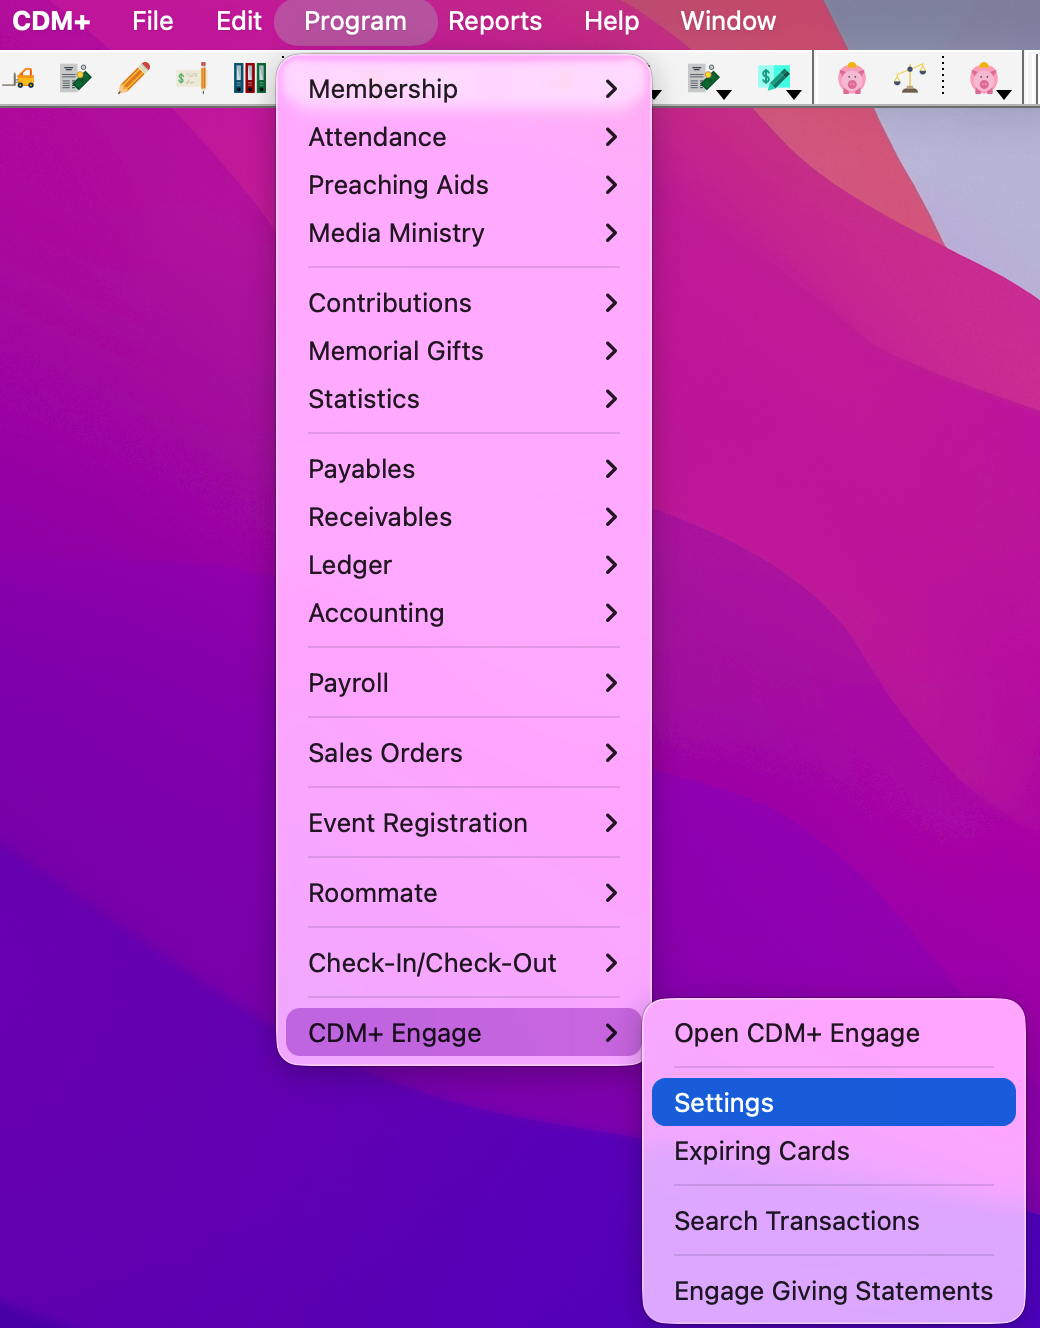
Task: Open the Roommate submenu
Action: point(464,893)
